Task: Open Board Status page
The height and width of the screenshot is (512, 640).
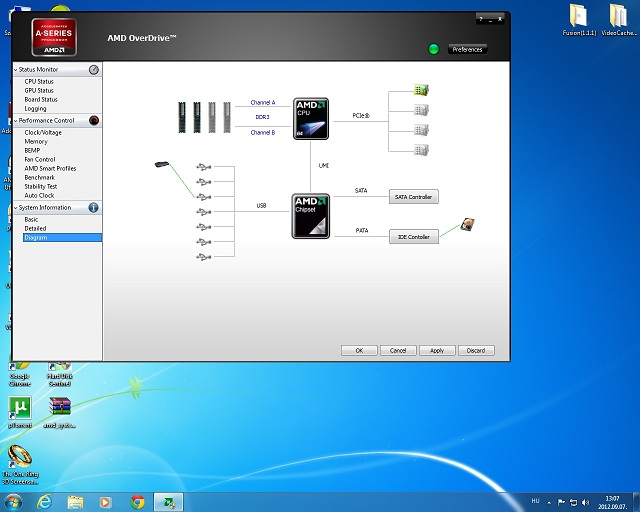Action: (x=41, y=100)
